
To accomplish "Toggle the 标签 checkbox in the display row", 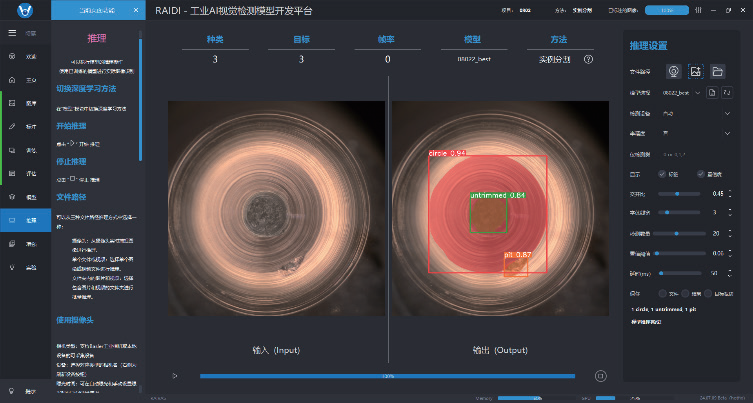I will tap(662, 174).
